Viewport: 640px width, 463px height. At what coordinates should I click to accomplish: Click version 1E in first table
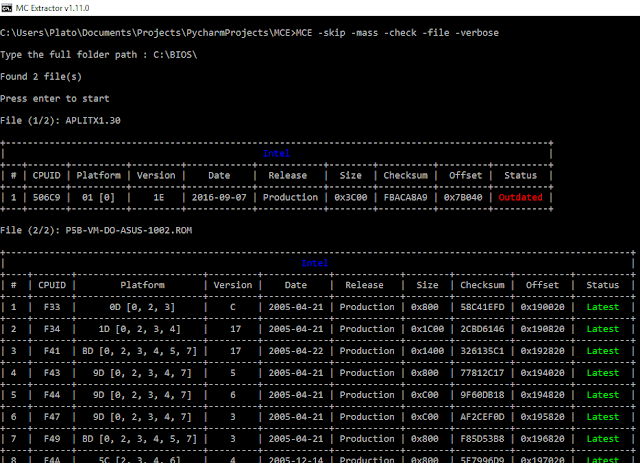tap(159, 198)
